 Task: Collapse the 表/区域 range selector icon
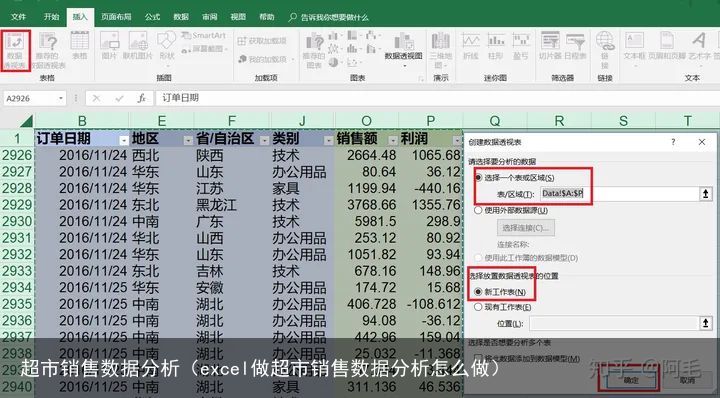pyautogui.click(x=705, y=194)
